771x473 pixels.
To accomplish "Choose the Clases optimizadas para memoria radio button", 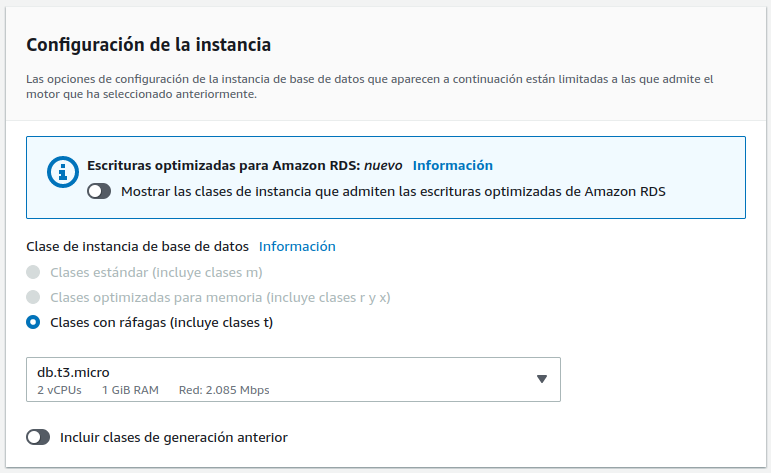I will tap(33, 297).
